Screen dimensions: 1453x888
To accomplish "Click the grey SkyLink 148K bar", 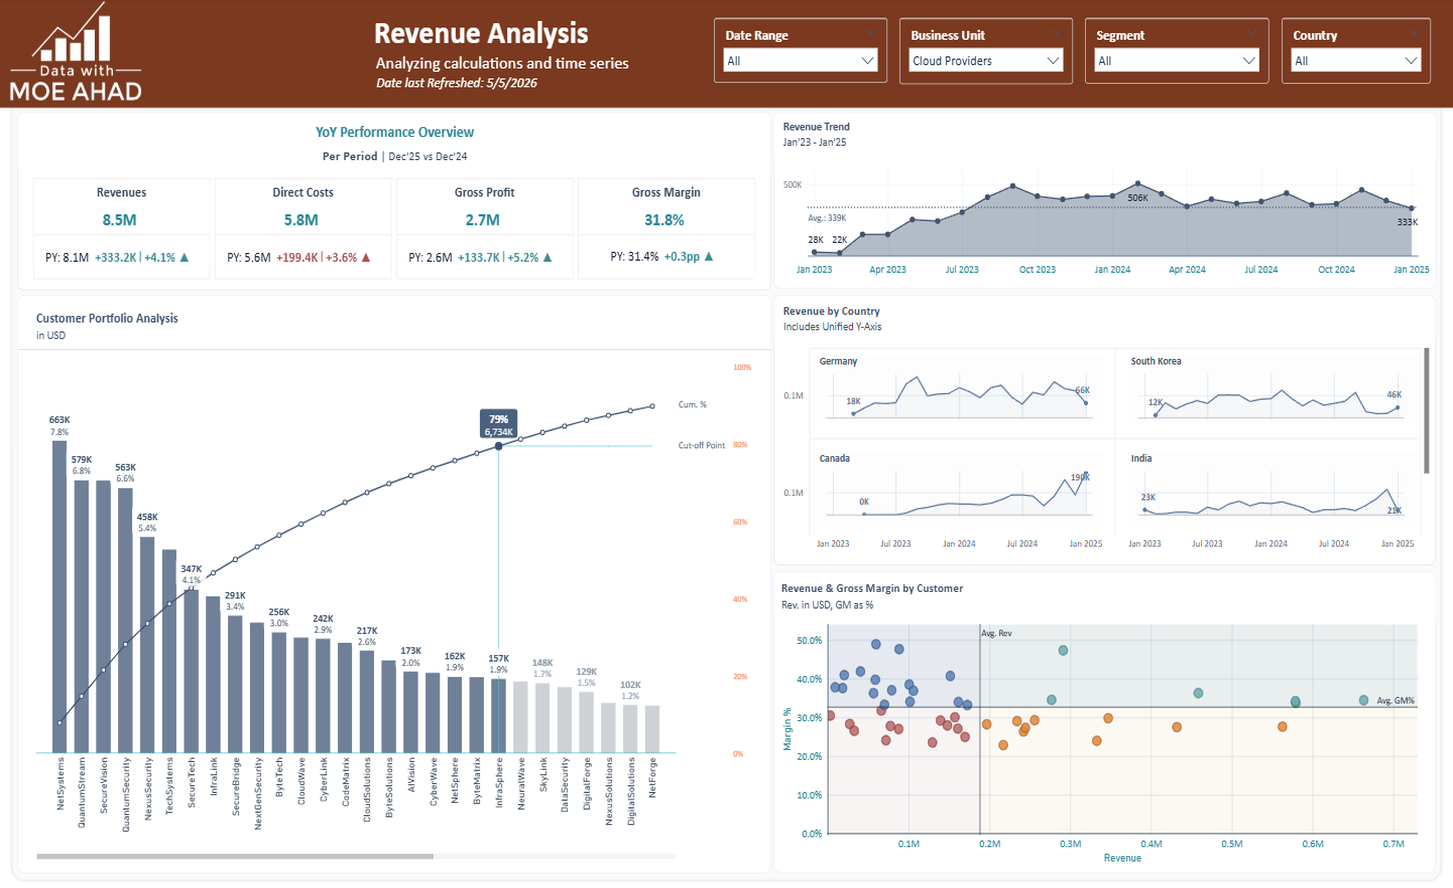I will [542, 718].
